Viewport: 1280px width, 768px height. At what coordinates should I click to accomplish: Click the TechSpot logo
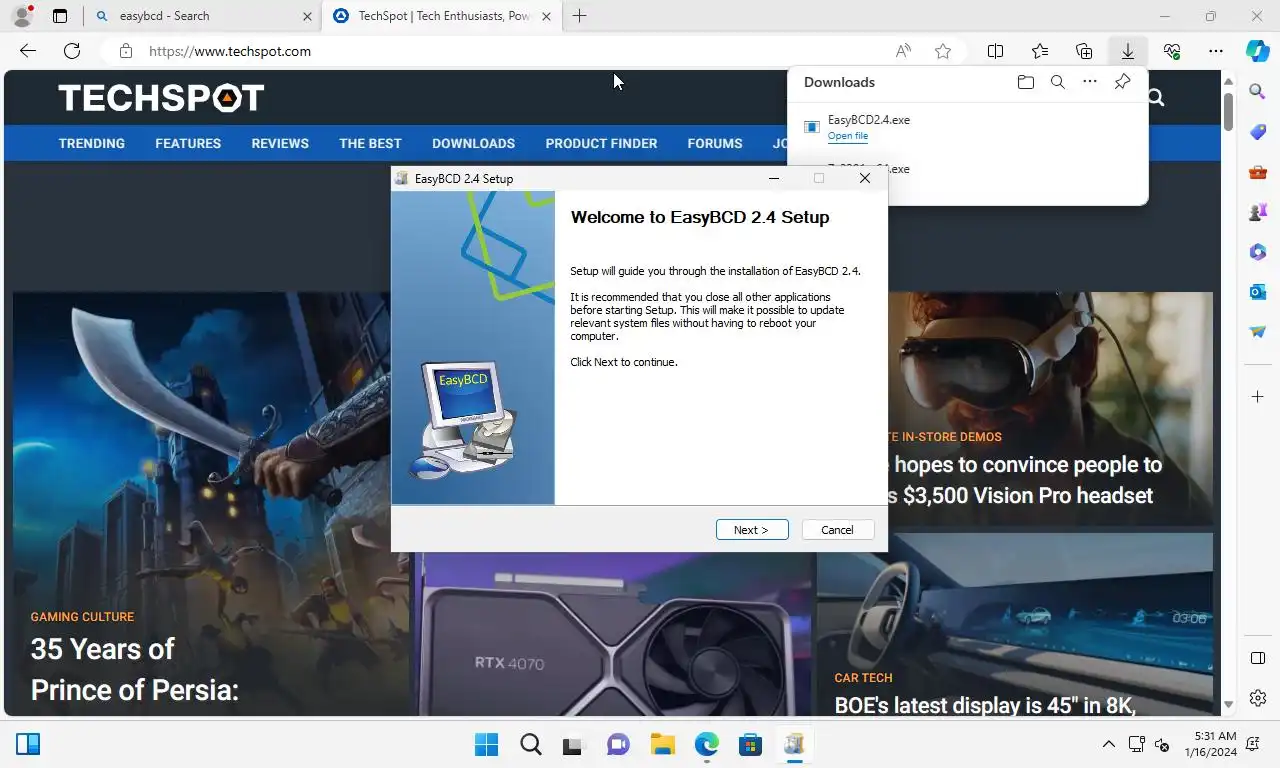coord(161,97)
